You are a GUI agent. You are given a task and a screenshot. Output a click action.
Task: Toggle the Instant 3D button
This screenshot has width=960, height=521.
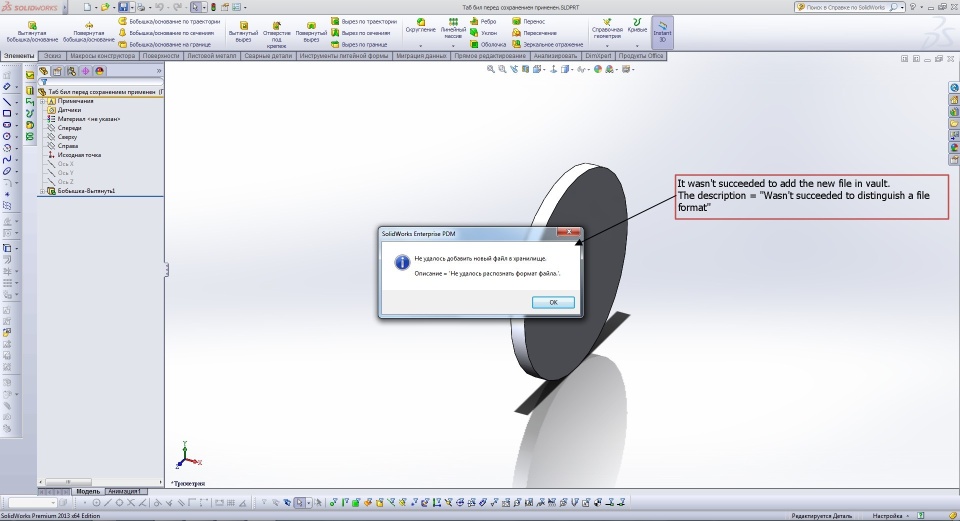[x=662, y=32]
